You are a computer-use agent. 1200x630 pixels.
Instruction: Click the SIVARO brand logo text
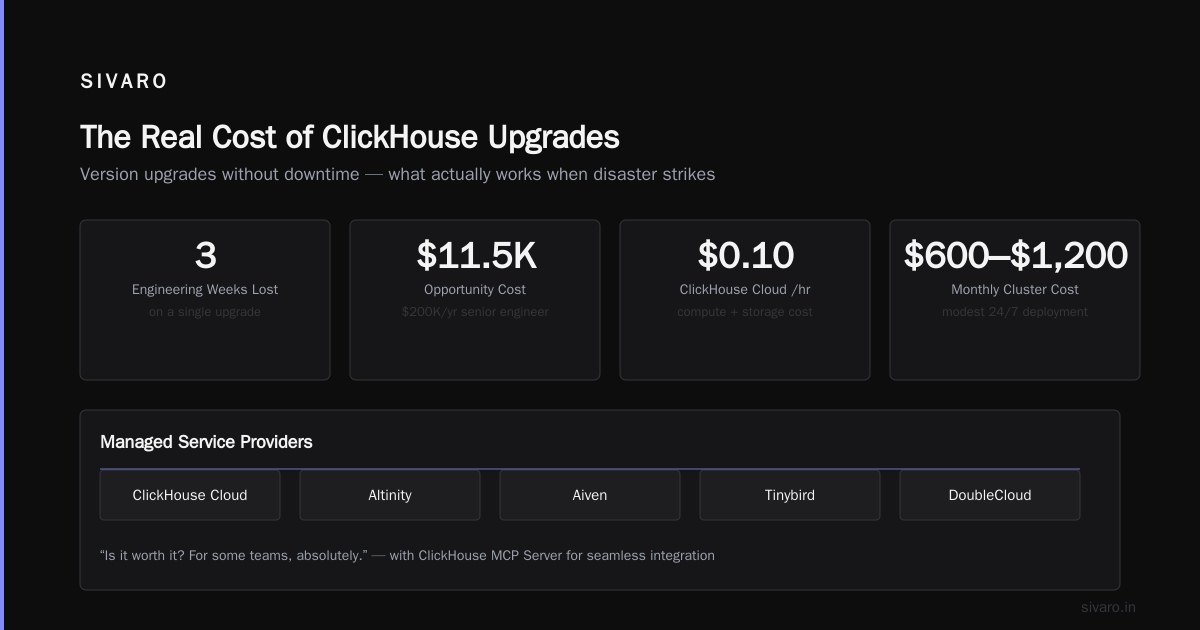124,82
